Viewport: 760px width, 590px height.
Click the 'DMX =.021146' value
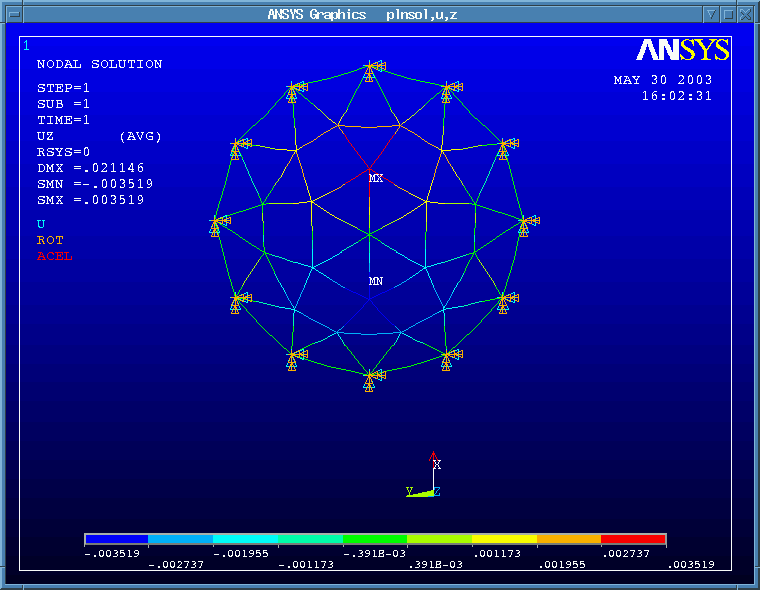click(91, 168)
